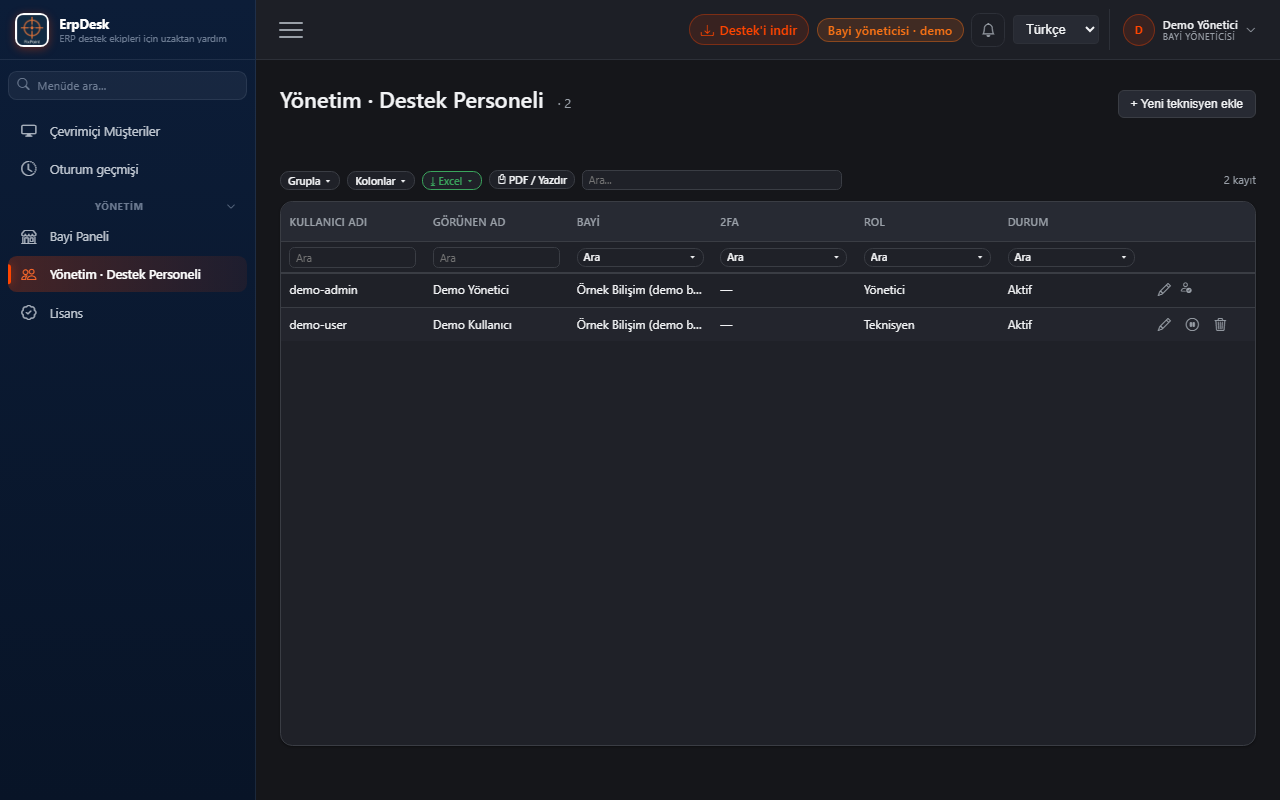Open the Grupla dropdown
This screenshot has width=1280, height=800.
pos(310,181)
